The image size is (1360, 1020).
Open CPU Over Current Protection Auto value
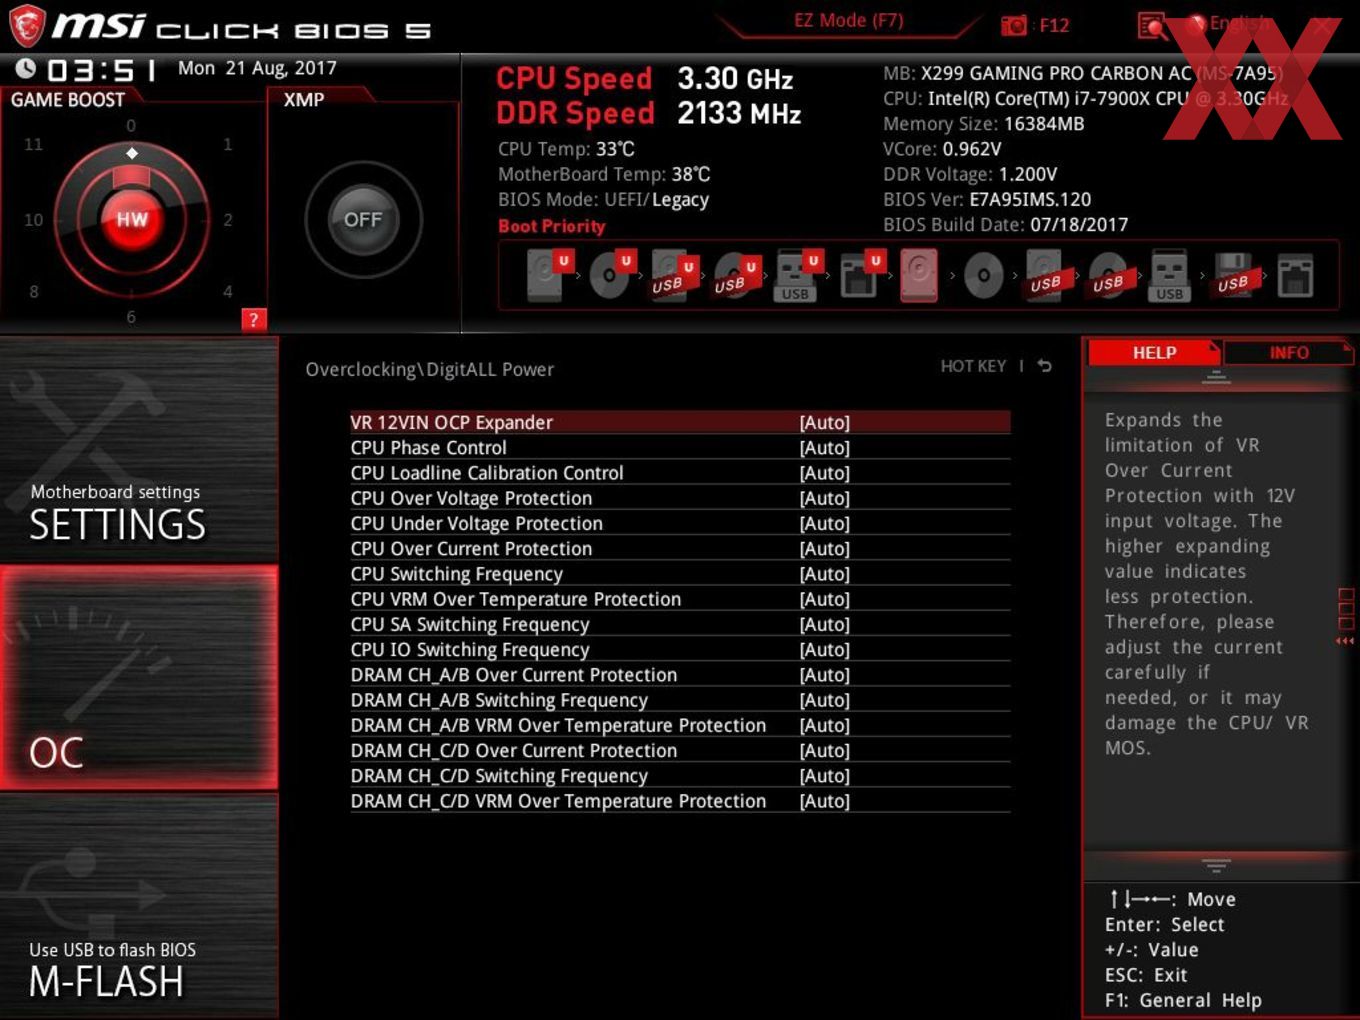coord(824,549)
